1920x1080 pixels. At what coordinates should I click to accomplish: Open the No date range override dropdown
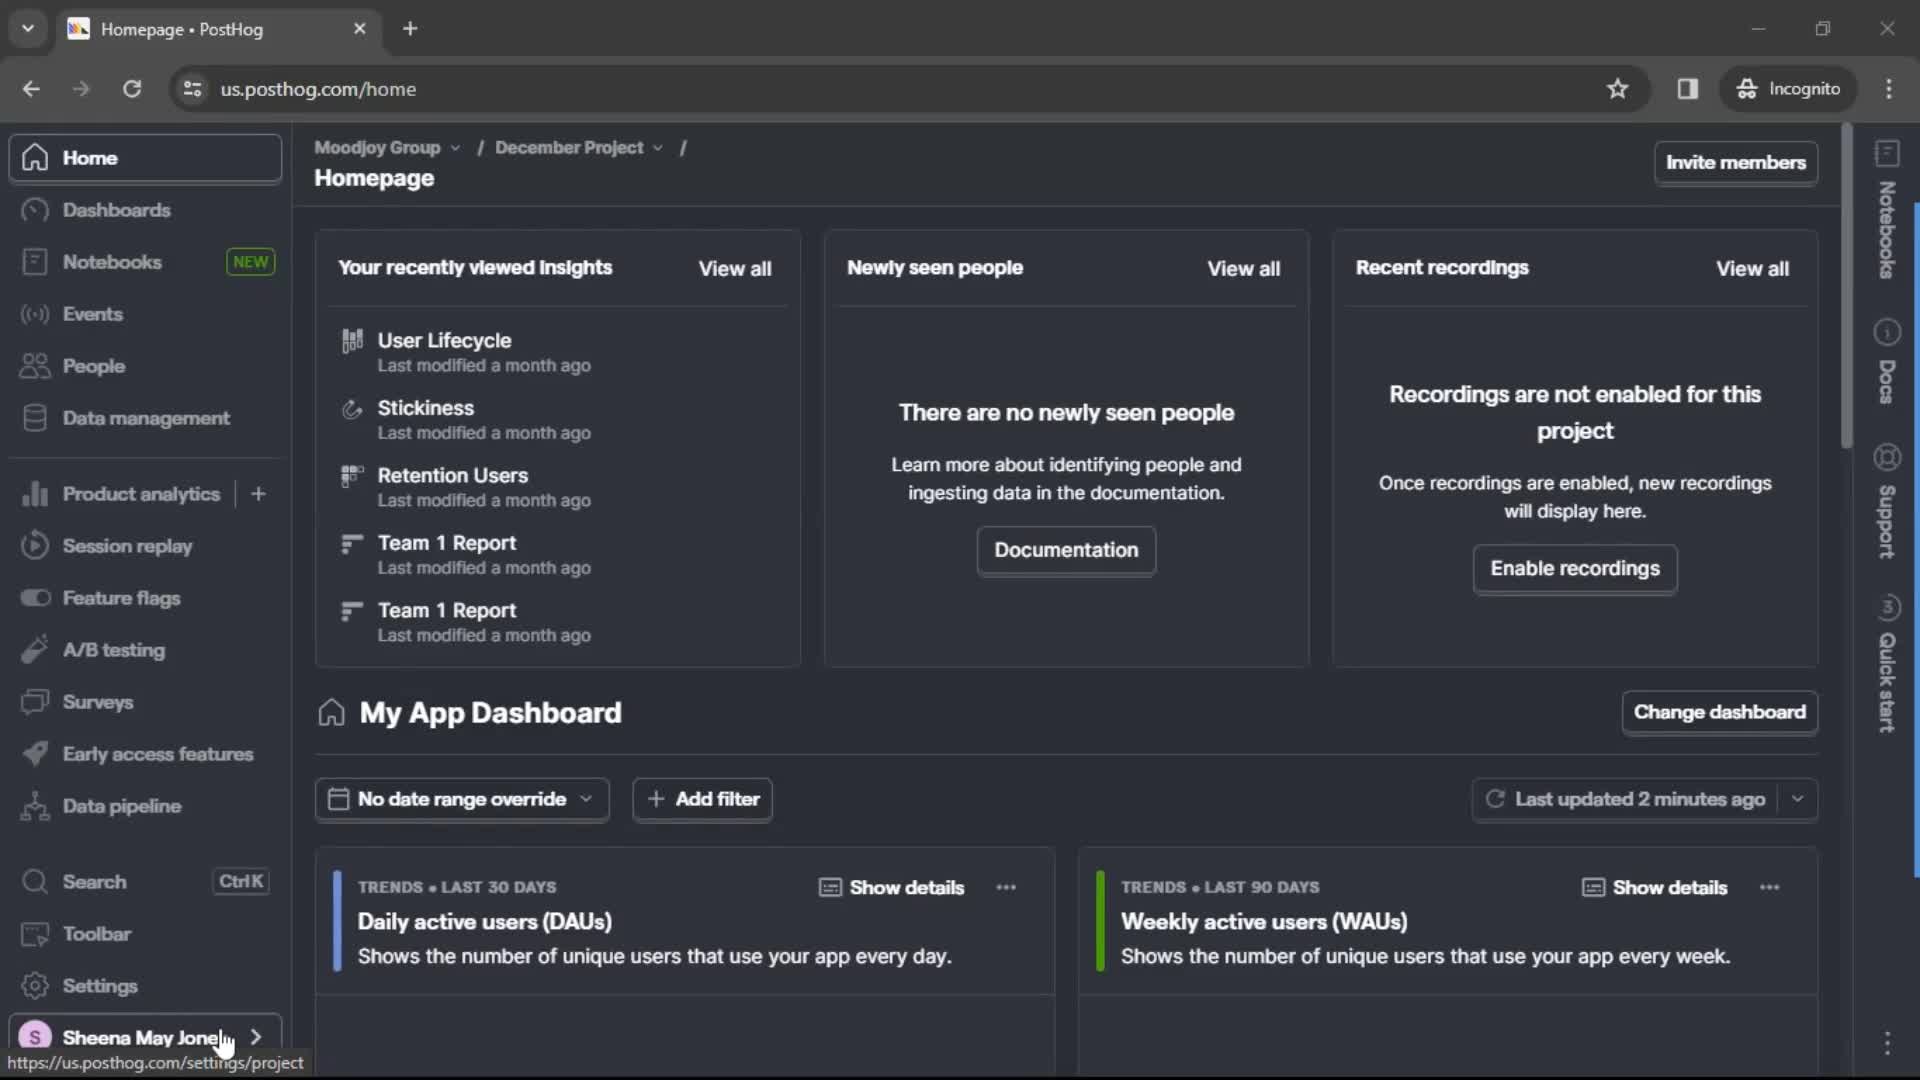click(462, 799)
